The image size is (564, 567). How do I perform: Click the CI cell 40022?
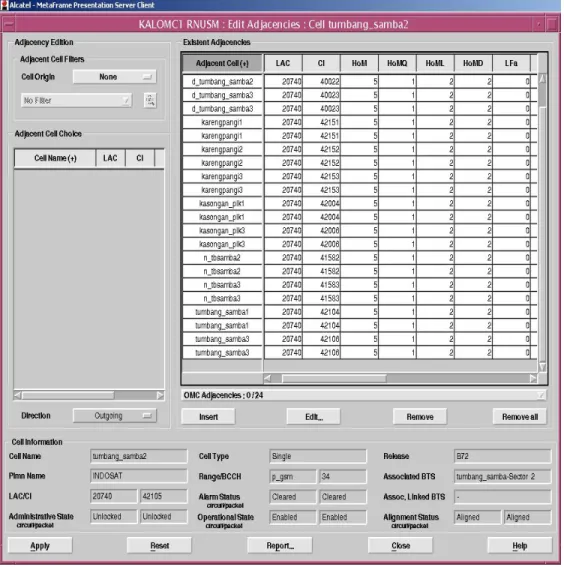321,82
